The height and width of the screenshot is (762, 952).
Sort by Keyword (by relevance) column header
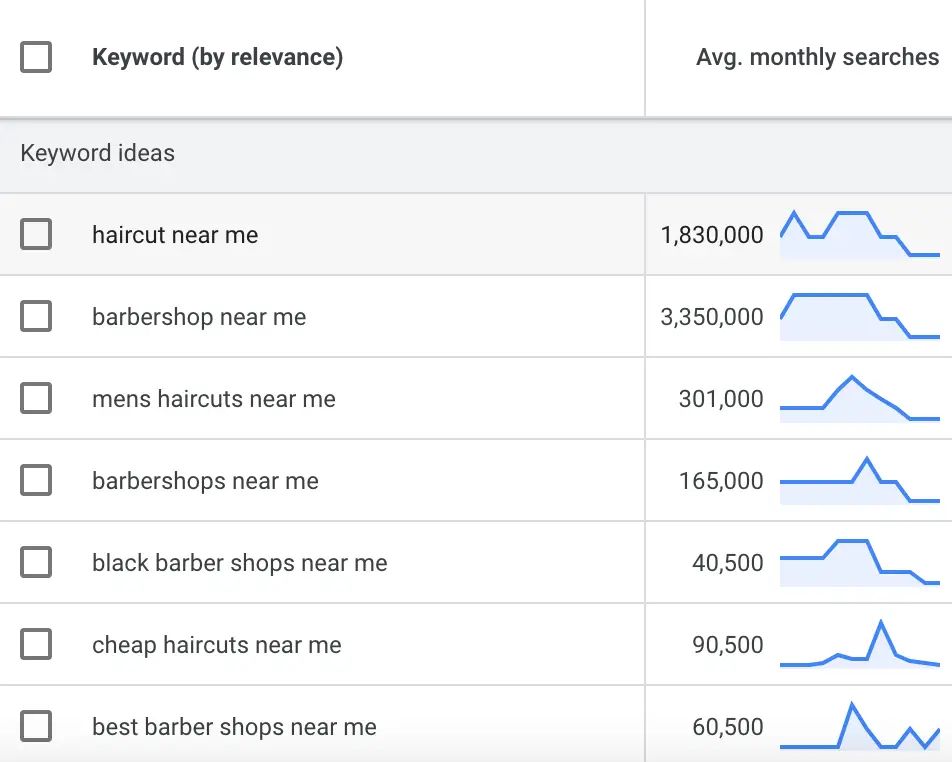pos(217,57)
